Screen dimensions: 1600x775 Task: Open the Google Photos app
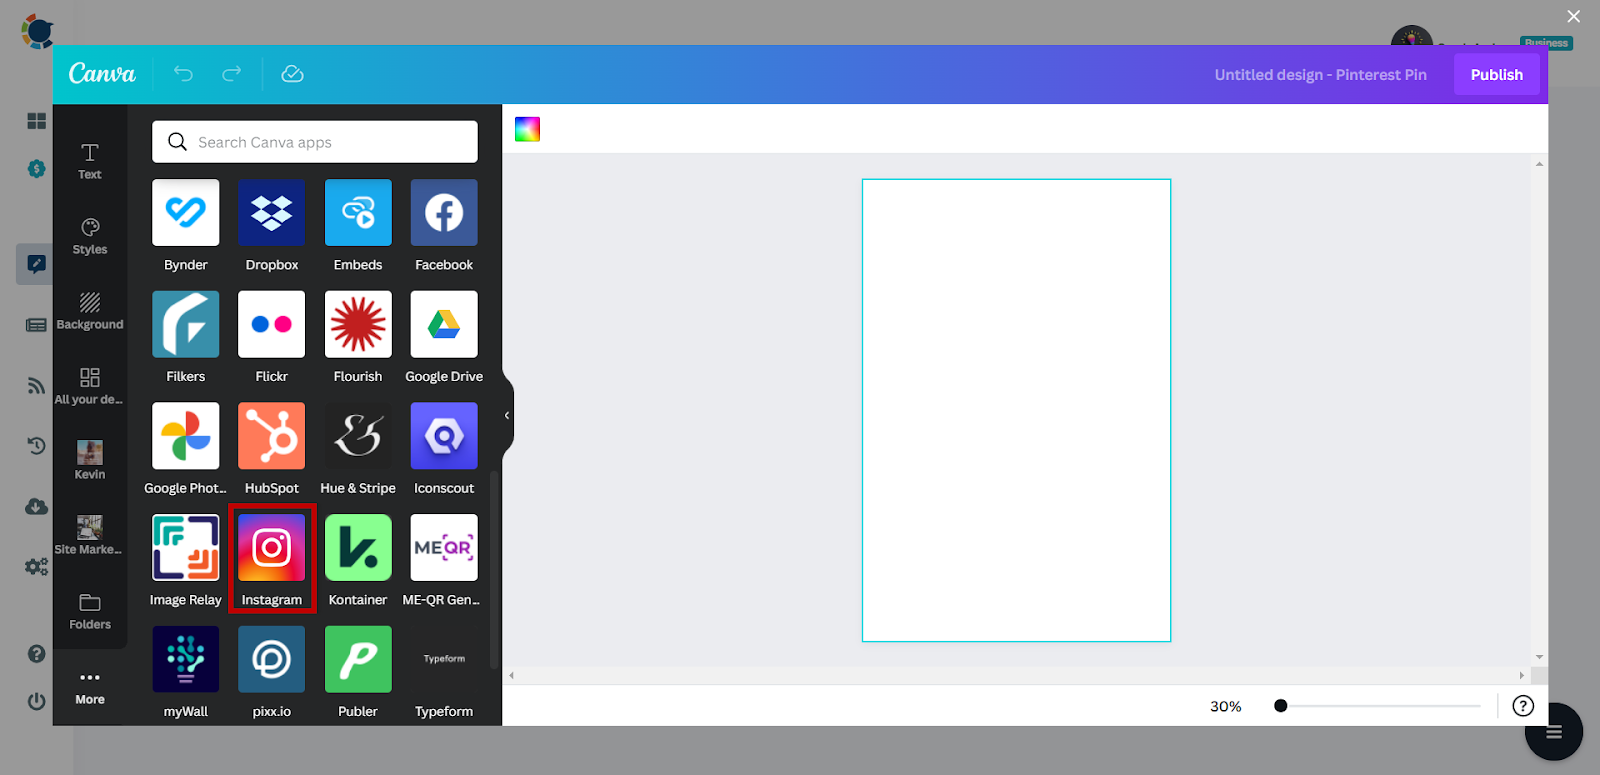(x=186, y=436)
